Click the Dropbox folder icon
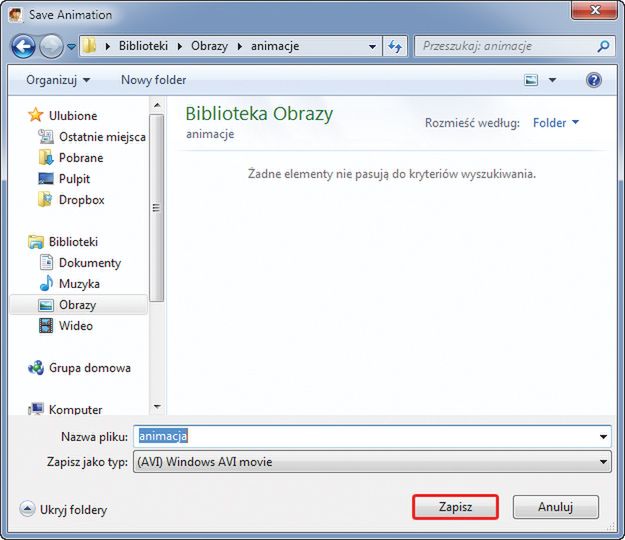625x540 pixels. (x=45, y=199)
